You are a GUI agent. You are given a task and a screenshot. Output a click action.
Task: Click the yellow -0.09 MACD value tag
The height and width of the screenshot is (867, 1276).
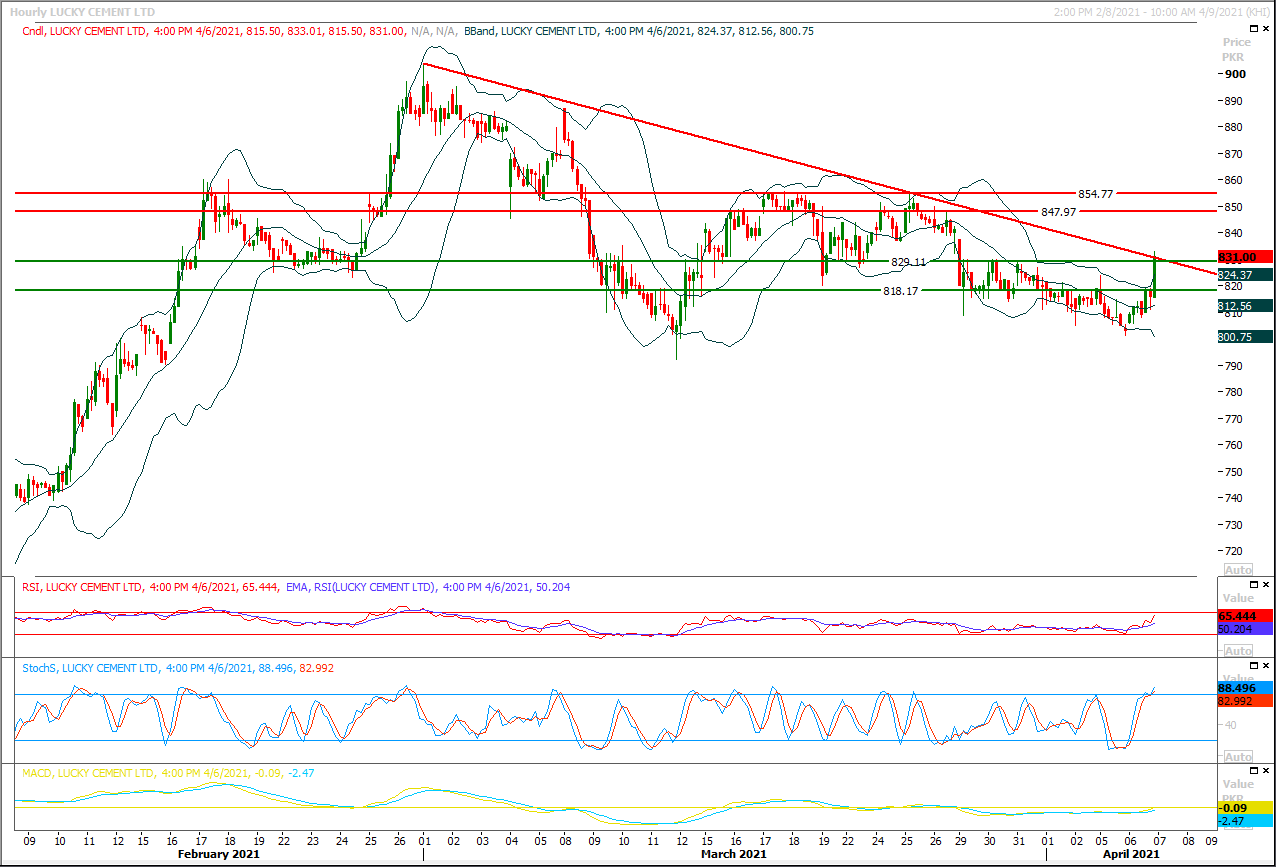pos(1245,807)
